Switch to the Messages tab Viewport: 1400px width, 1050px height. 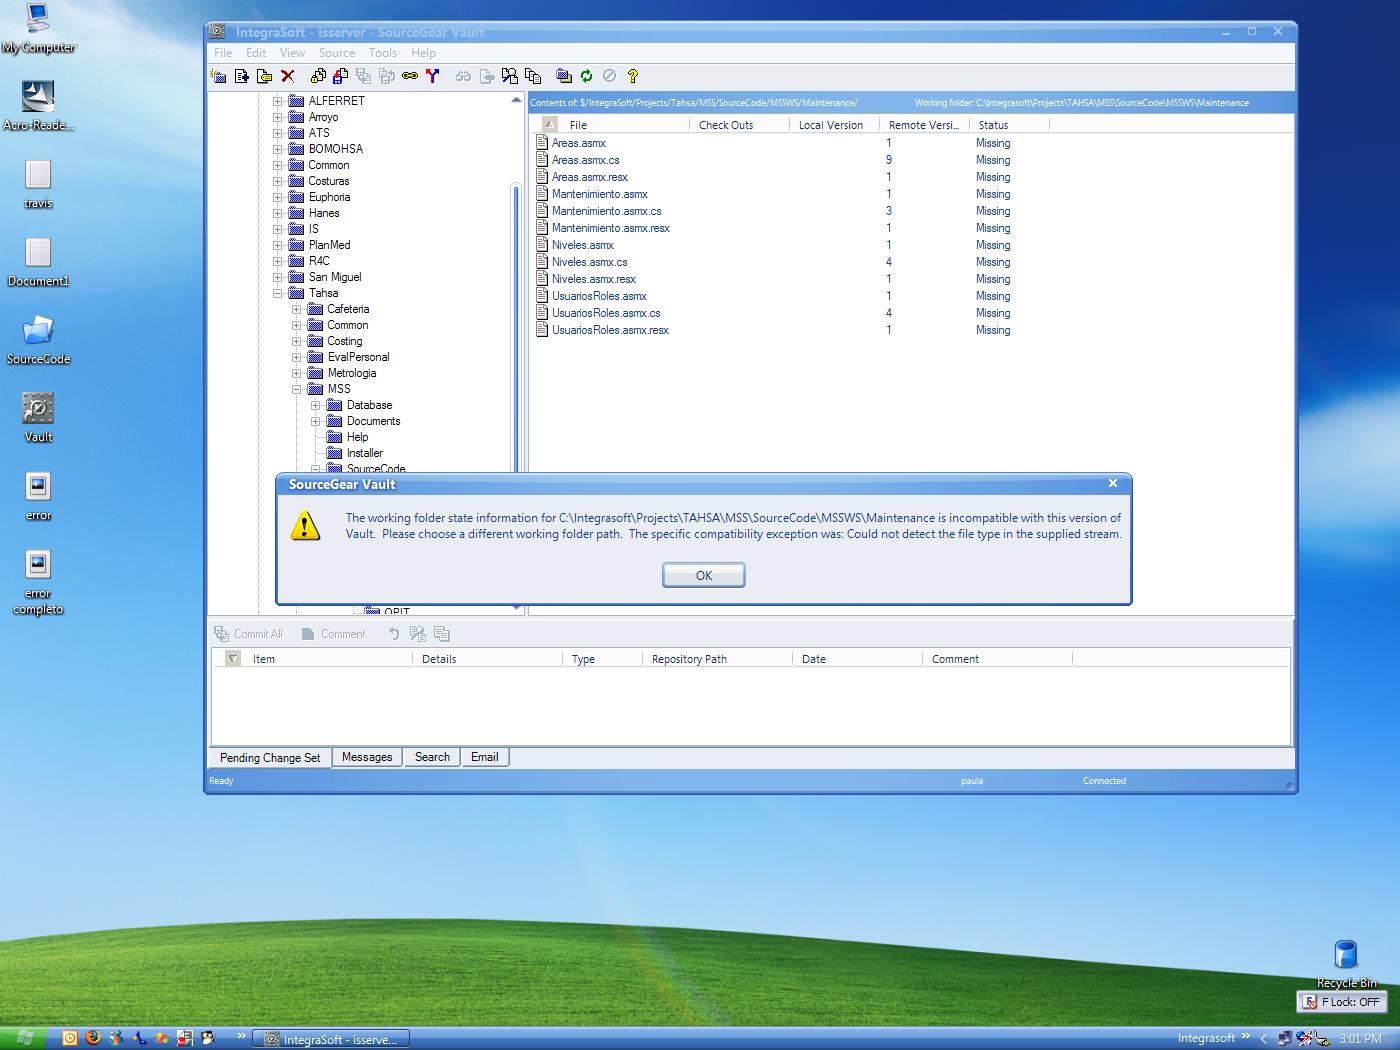pyautogui.click(x=367, y=757)
